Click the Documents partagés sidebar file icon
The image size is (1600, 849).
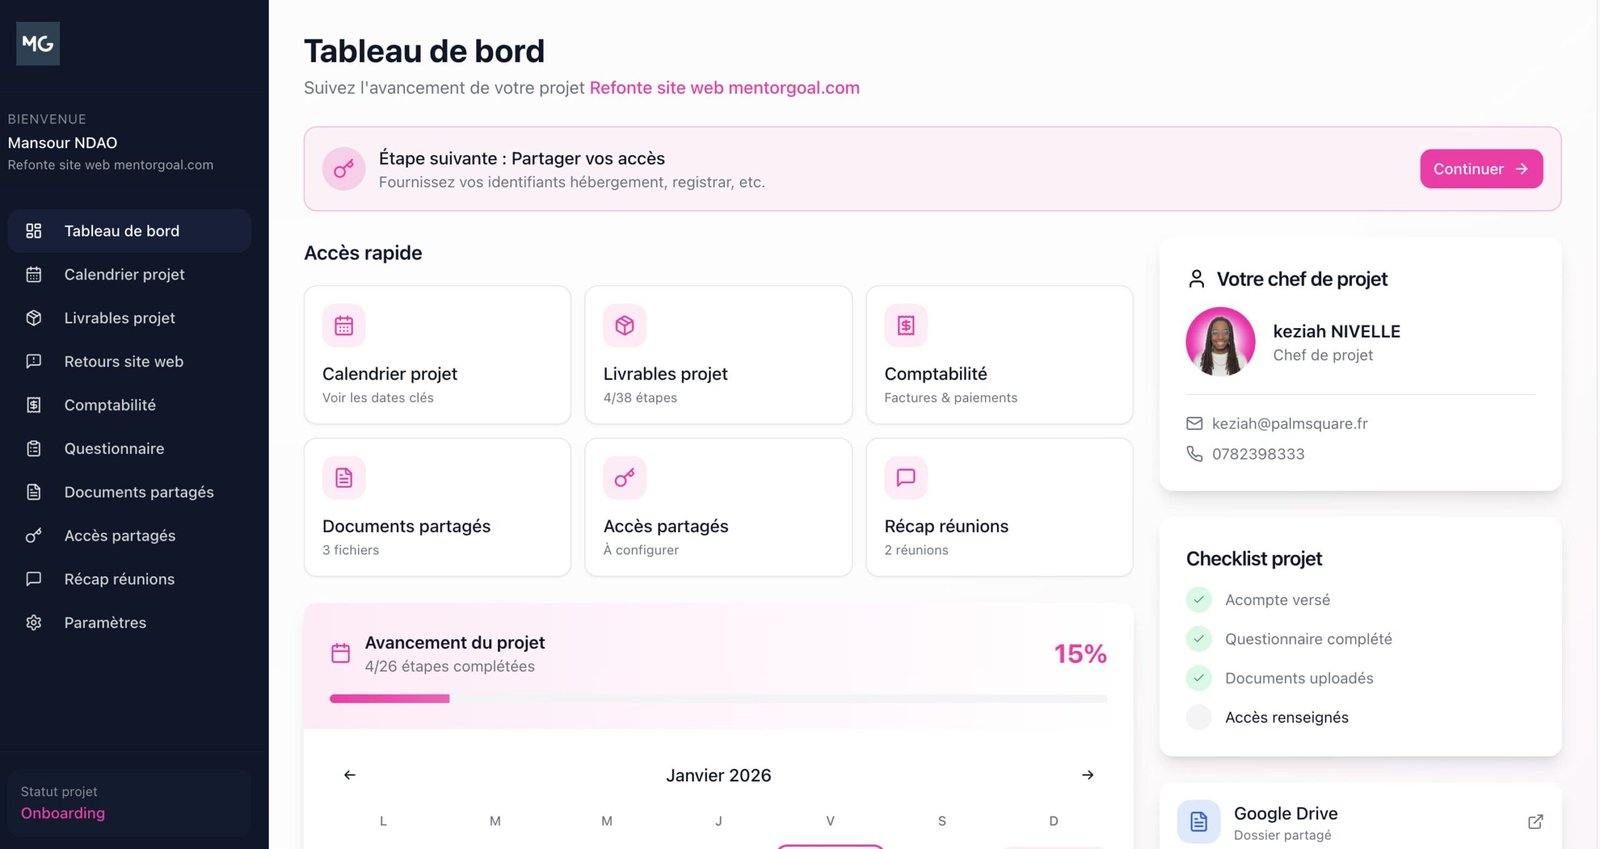click(x=34, y=492)
